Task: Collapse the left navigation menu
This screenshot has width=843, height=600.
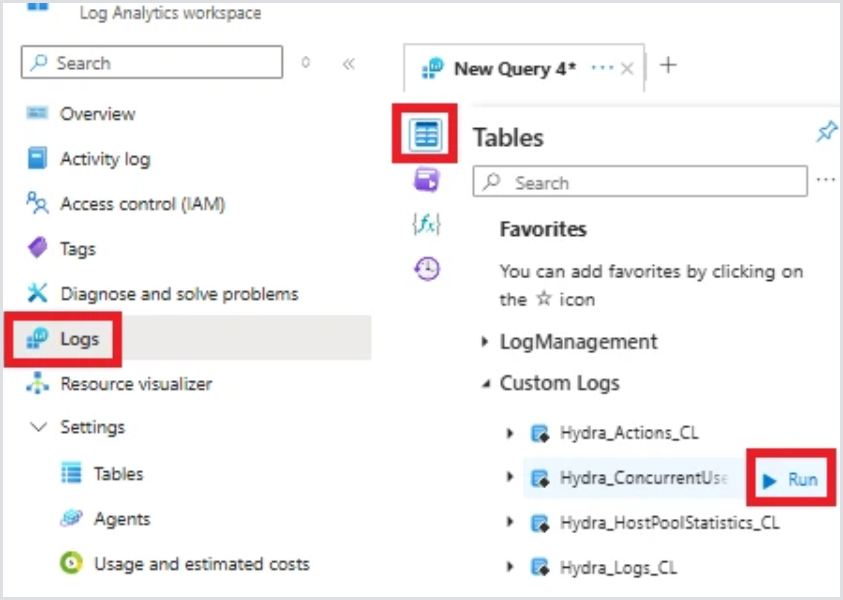Action: click(348, 63)
